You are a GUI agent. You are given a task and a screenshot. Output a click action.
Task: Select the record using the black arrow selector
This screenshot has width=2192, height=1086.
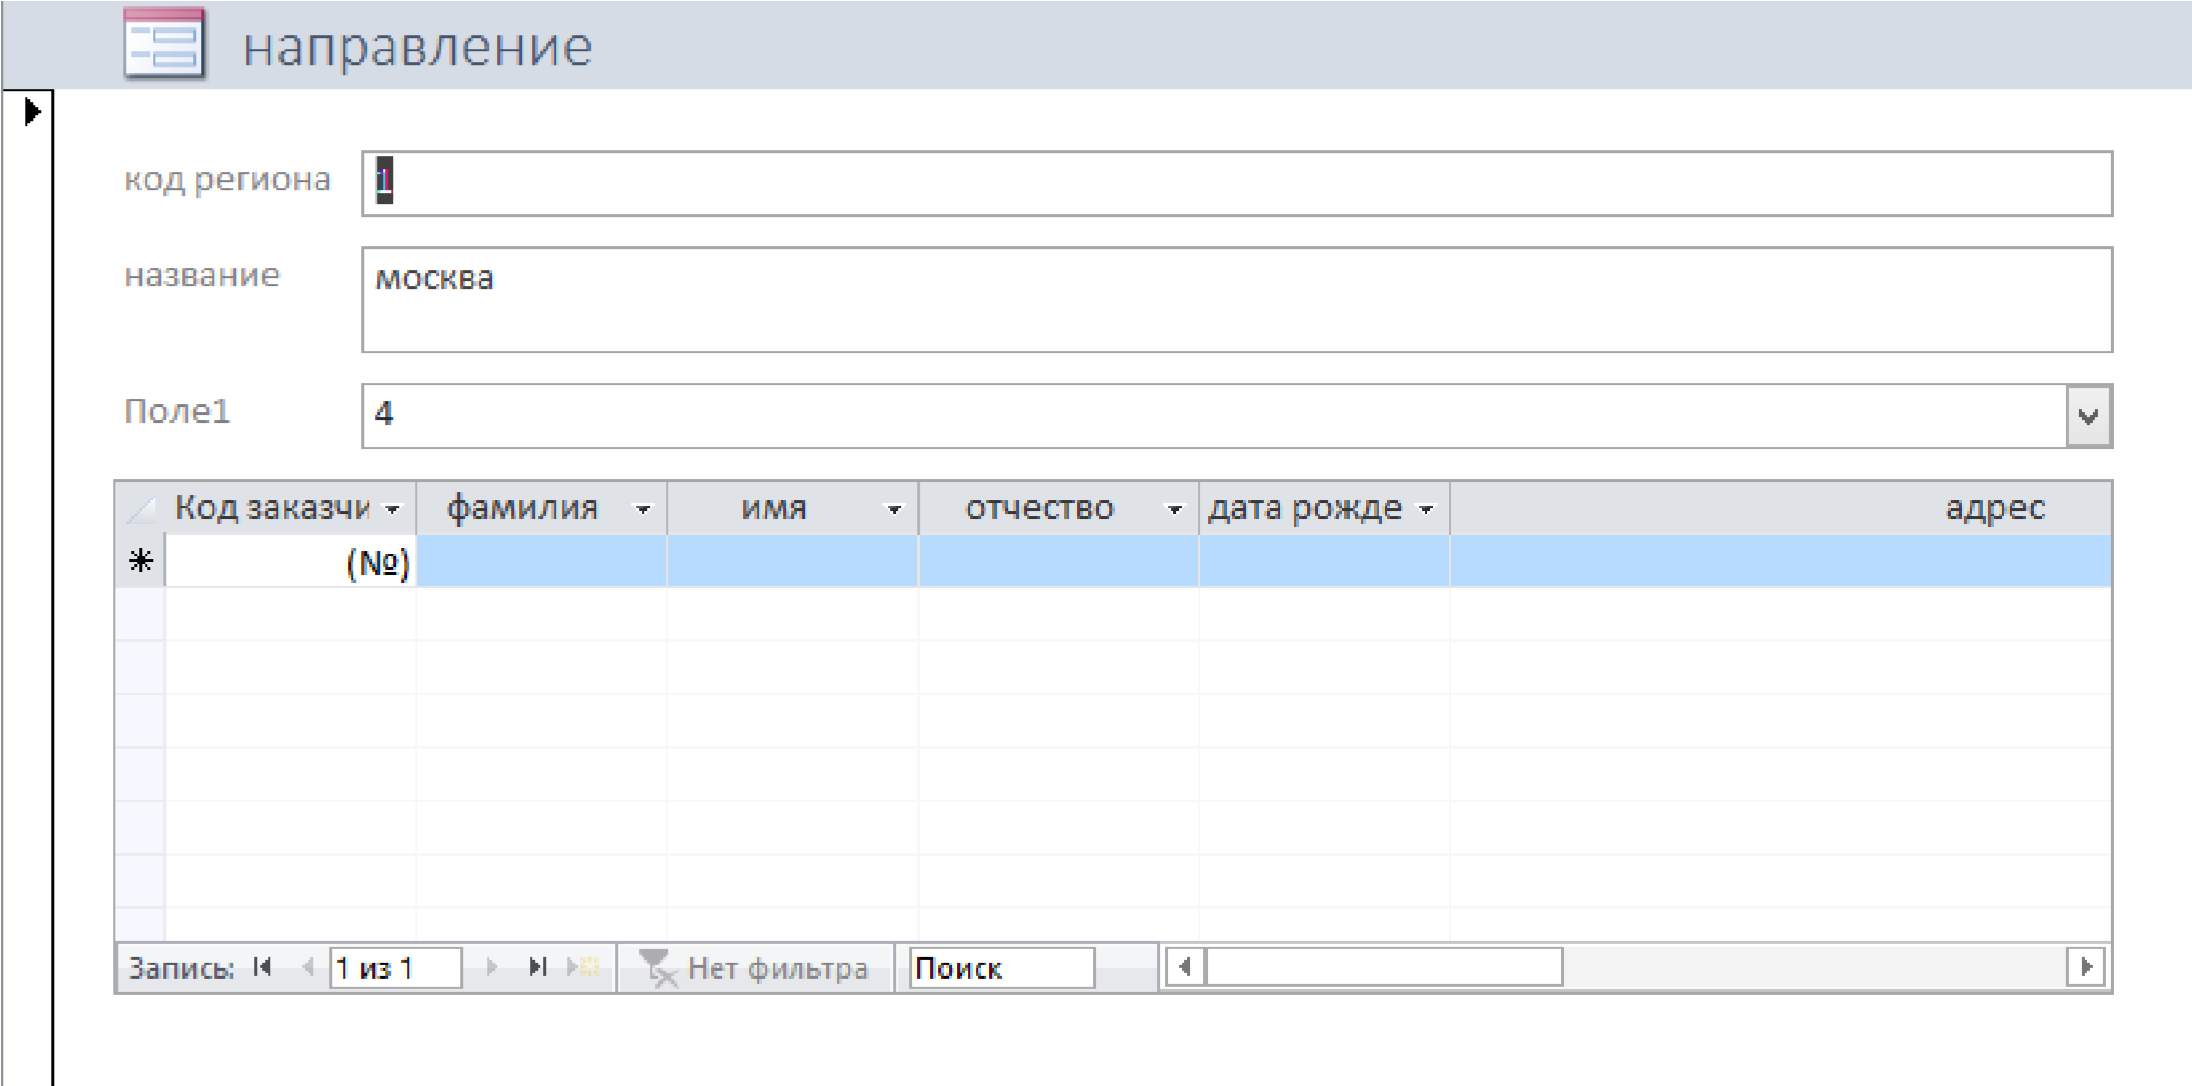point(33,111)
